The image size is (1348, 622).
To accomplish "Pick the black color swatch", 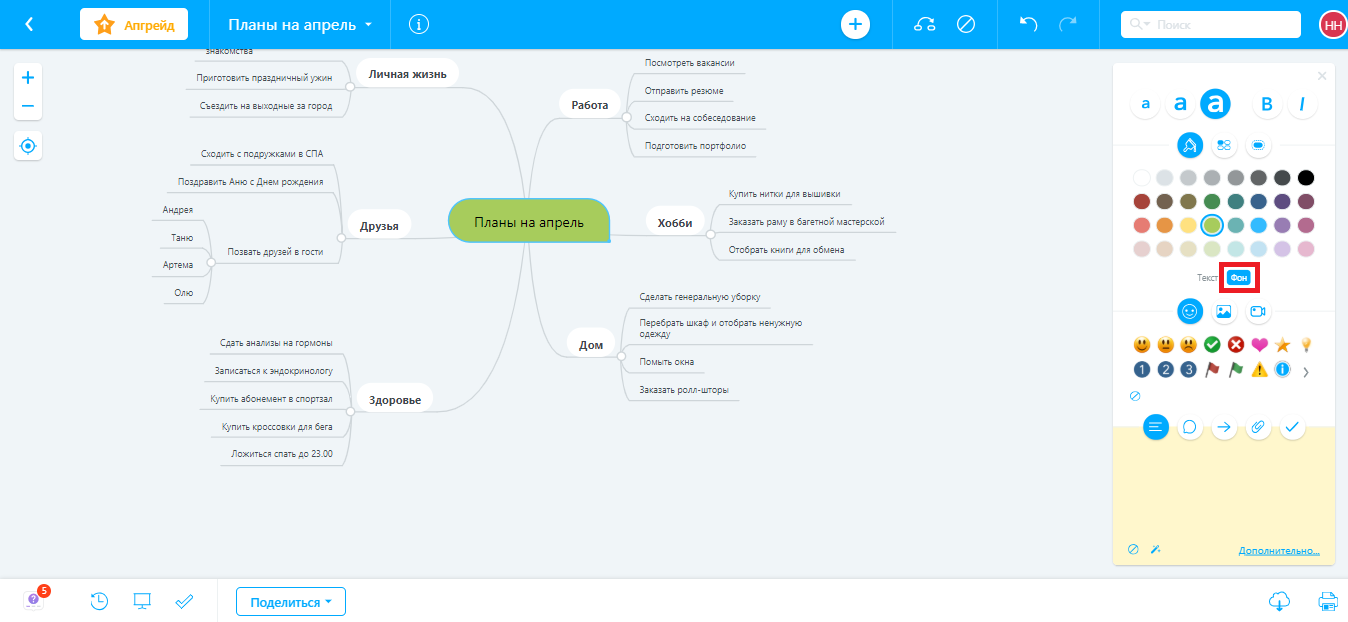I will coord(1305,178).
